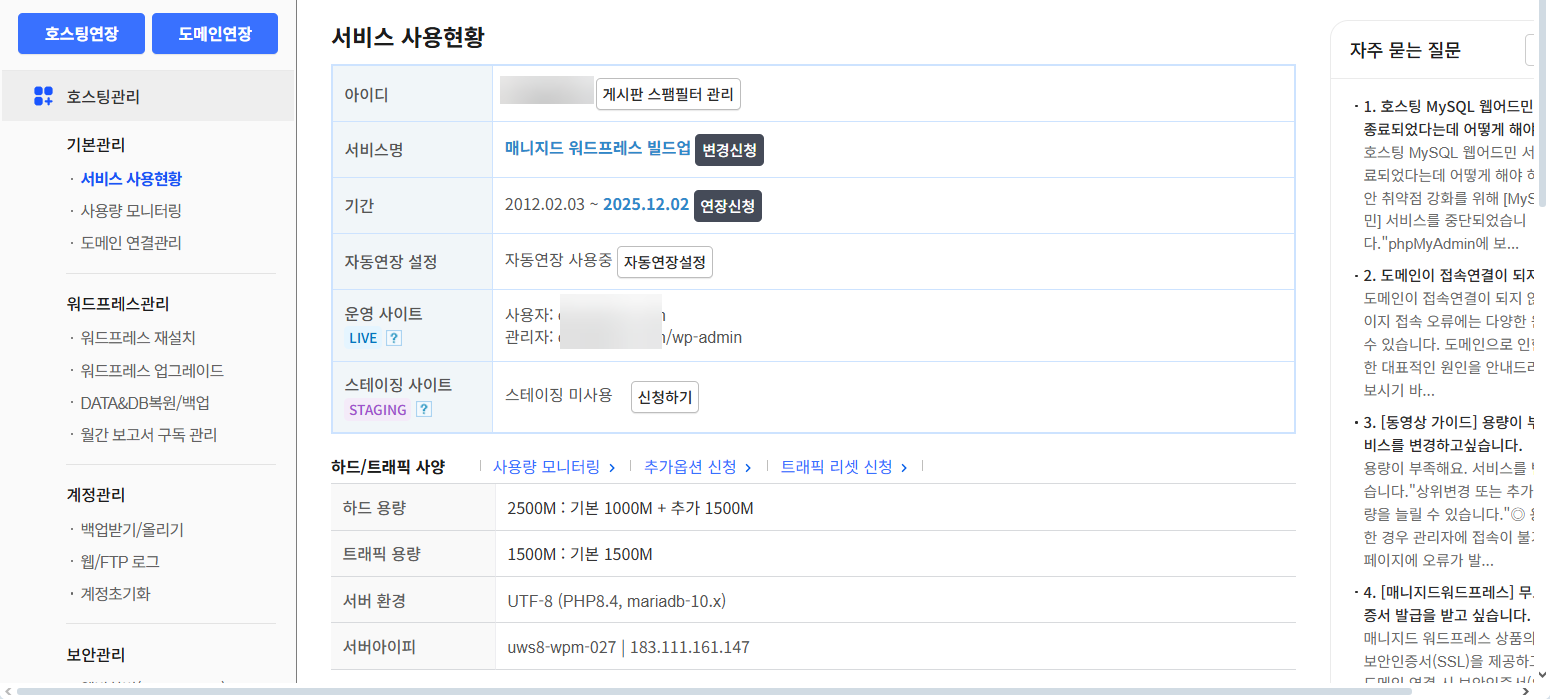Open 사용량 모니터링 link with chevron

[x=554, y=467]
